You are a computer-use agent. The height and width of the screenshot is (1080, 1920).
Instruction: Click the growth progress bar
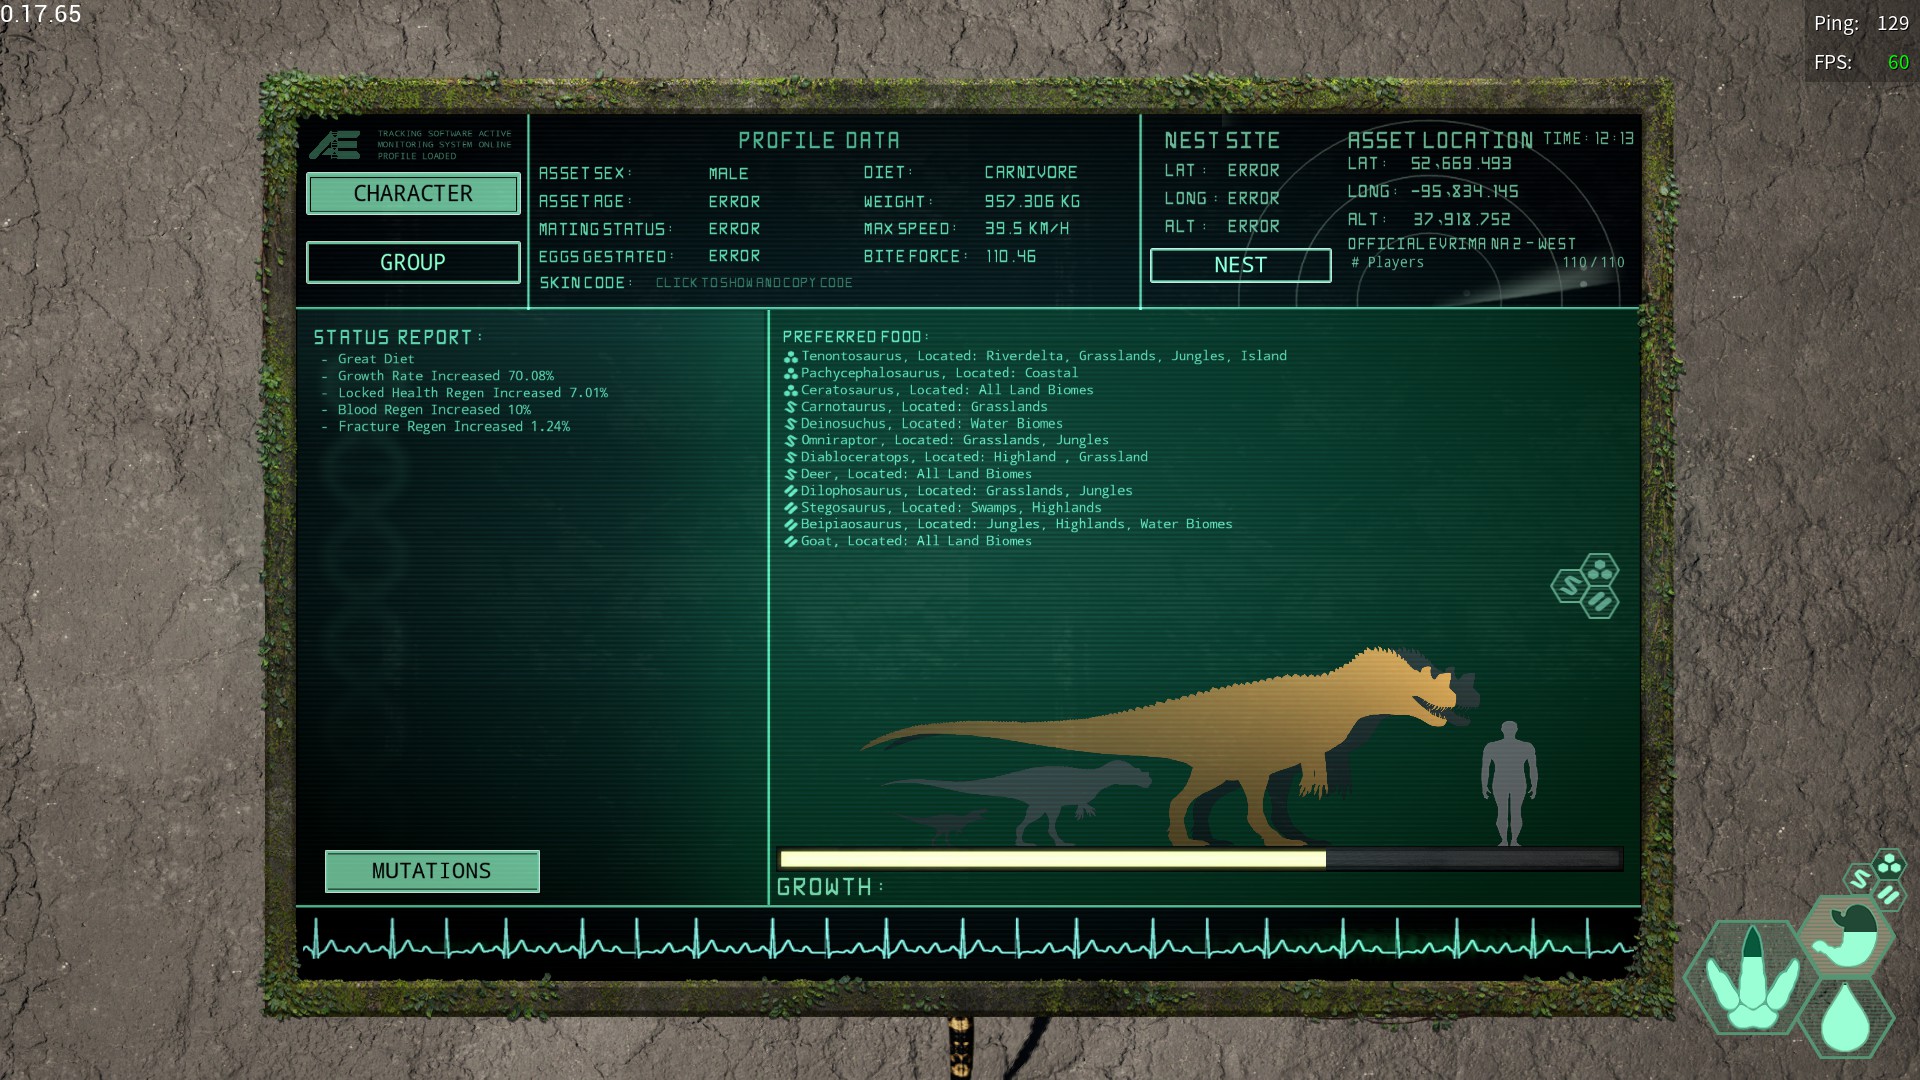(1199, 859)
